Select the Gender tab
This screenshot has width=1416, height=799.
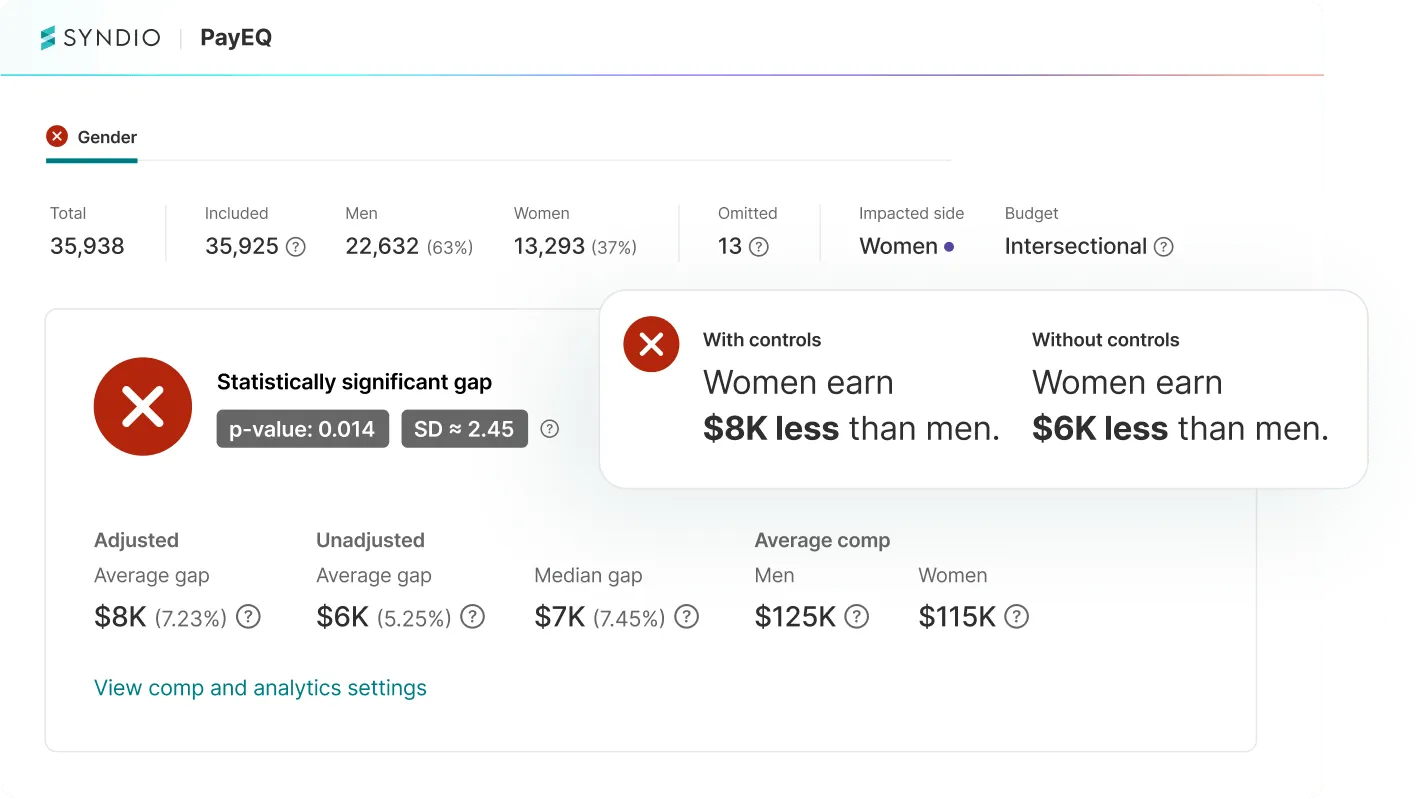tap(106, 137)
